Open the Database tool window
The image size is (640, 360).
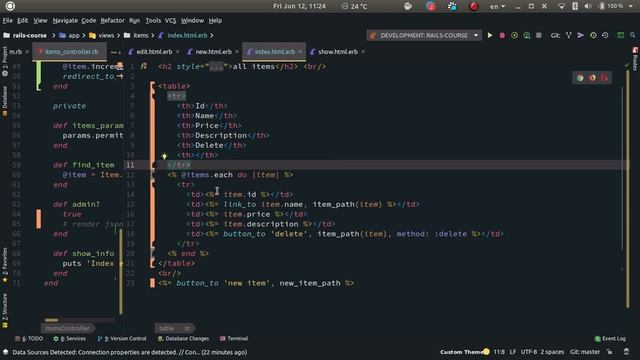(x=4, y=101)
